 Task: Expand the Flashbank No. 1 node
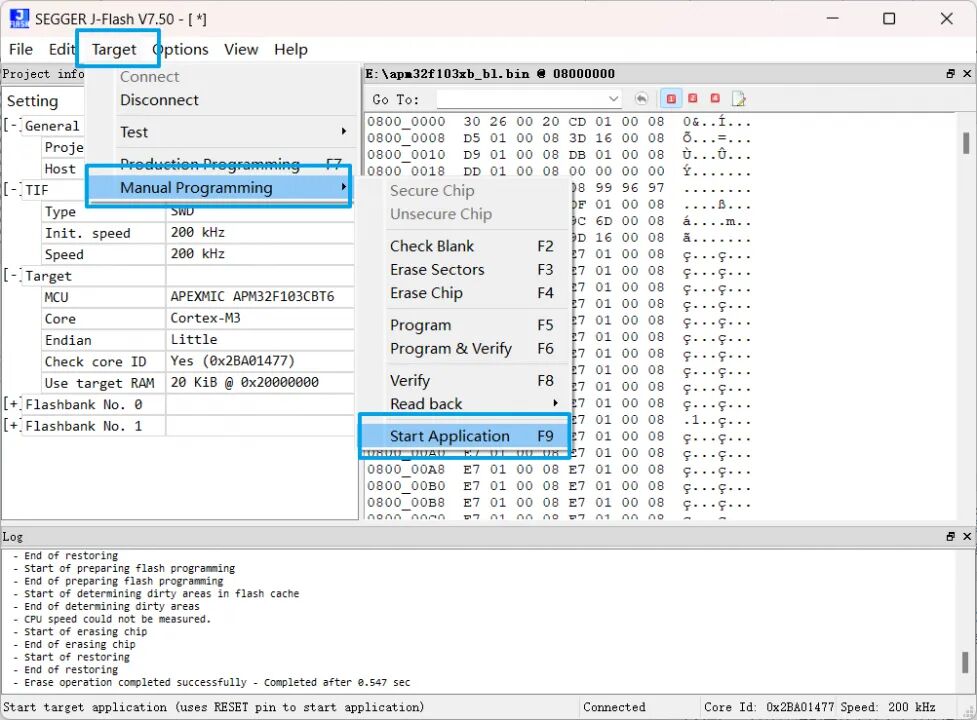click(12, 426)
